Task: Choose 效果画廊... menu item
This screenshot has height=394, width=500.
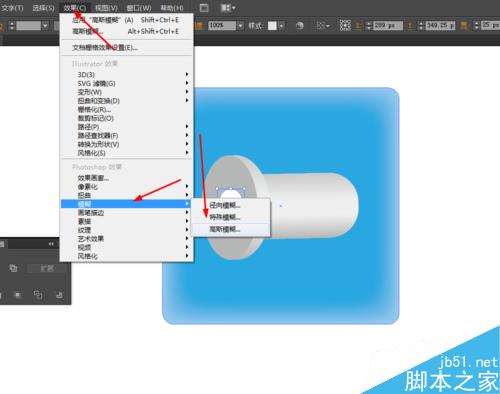Action: coord(126,178)
